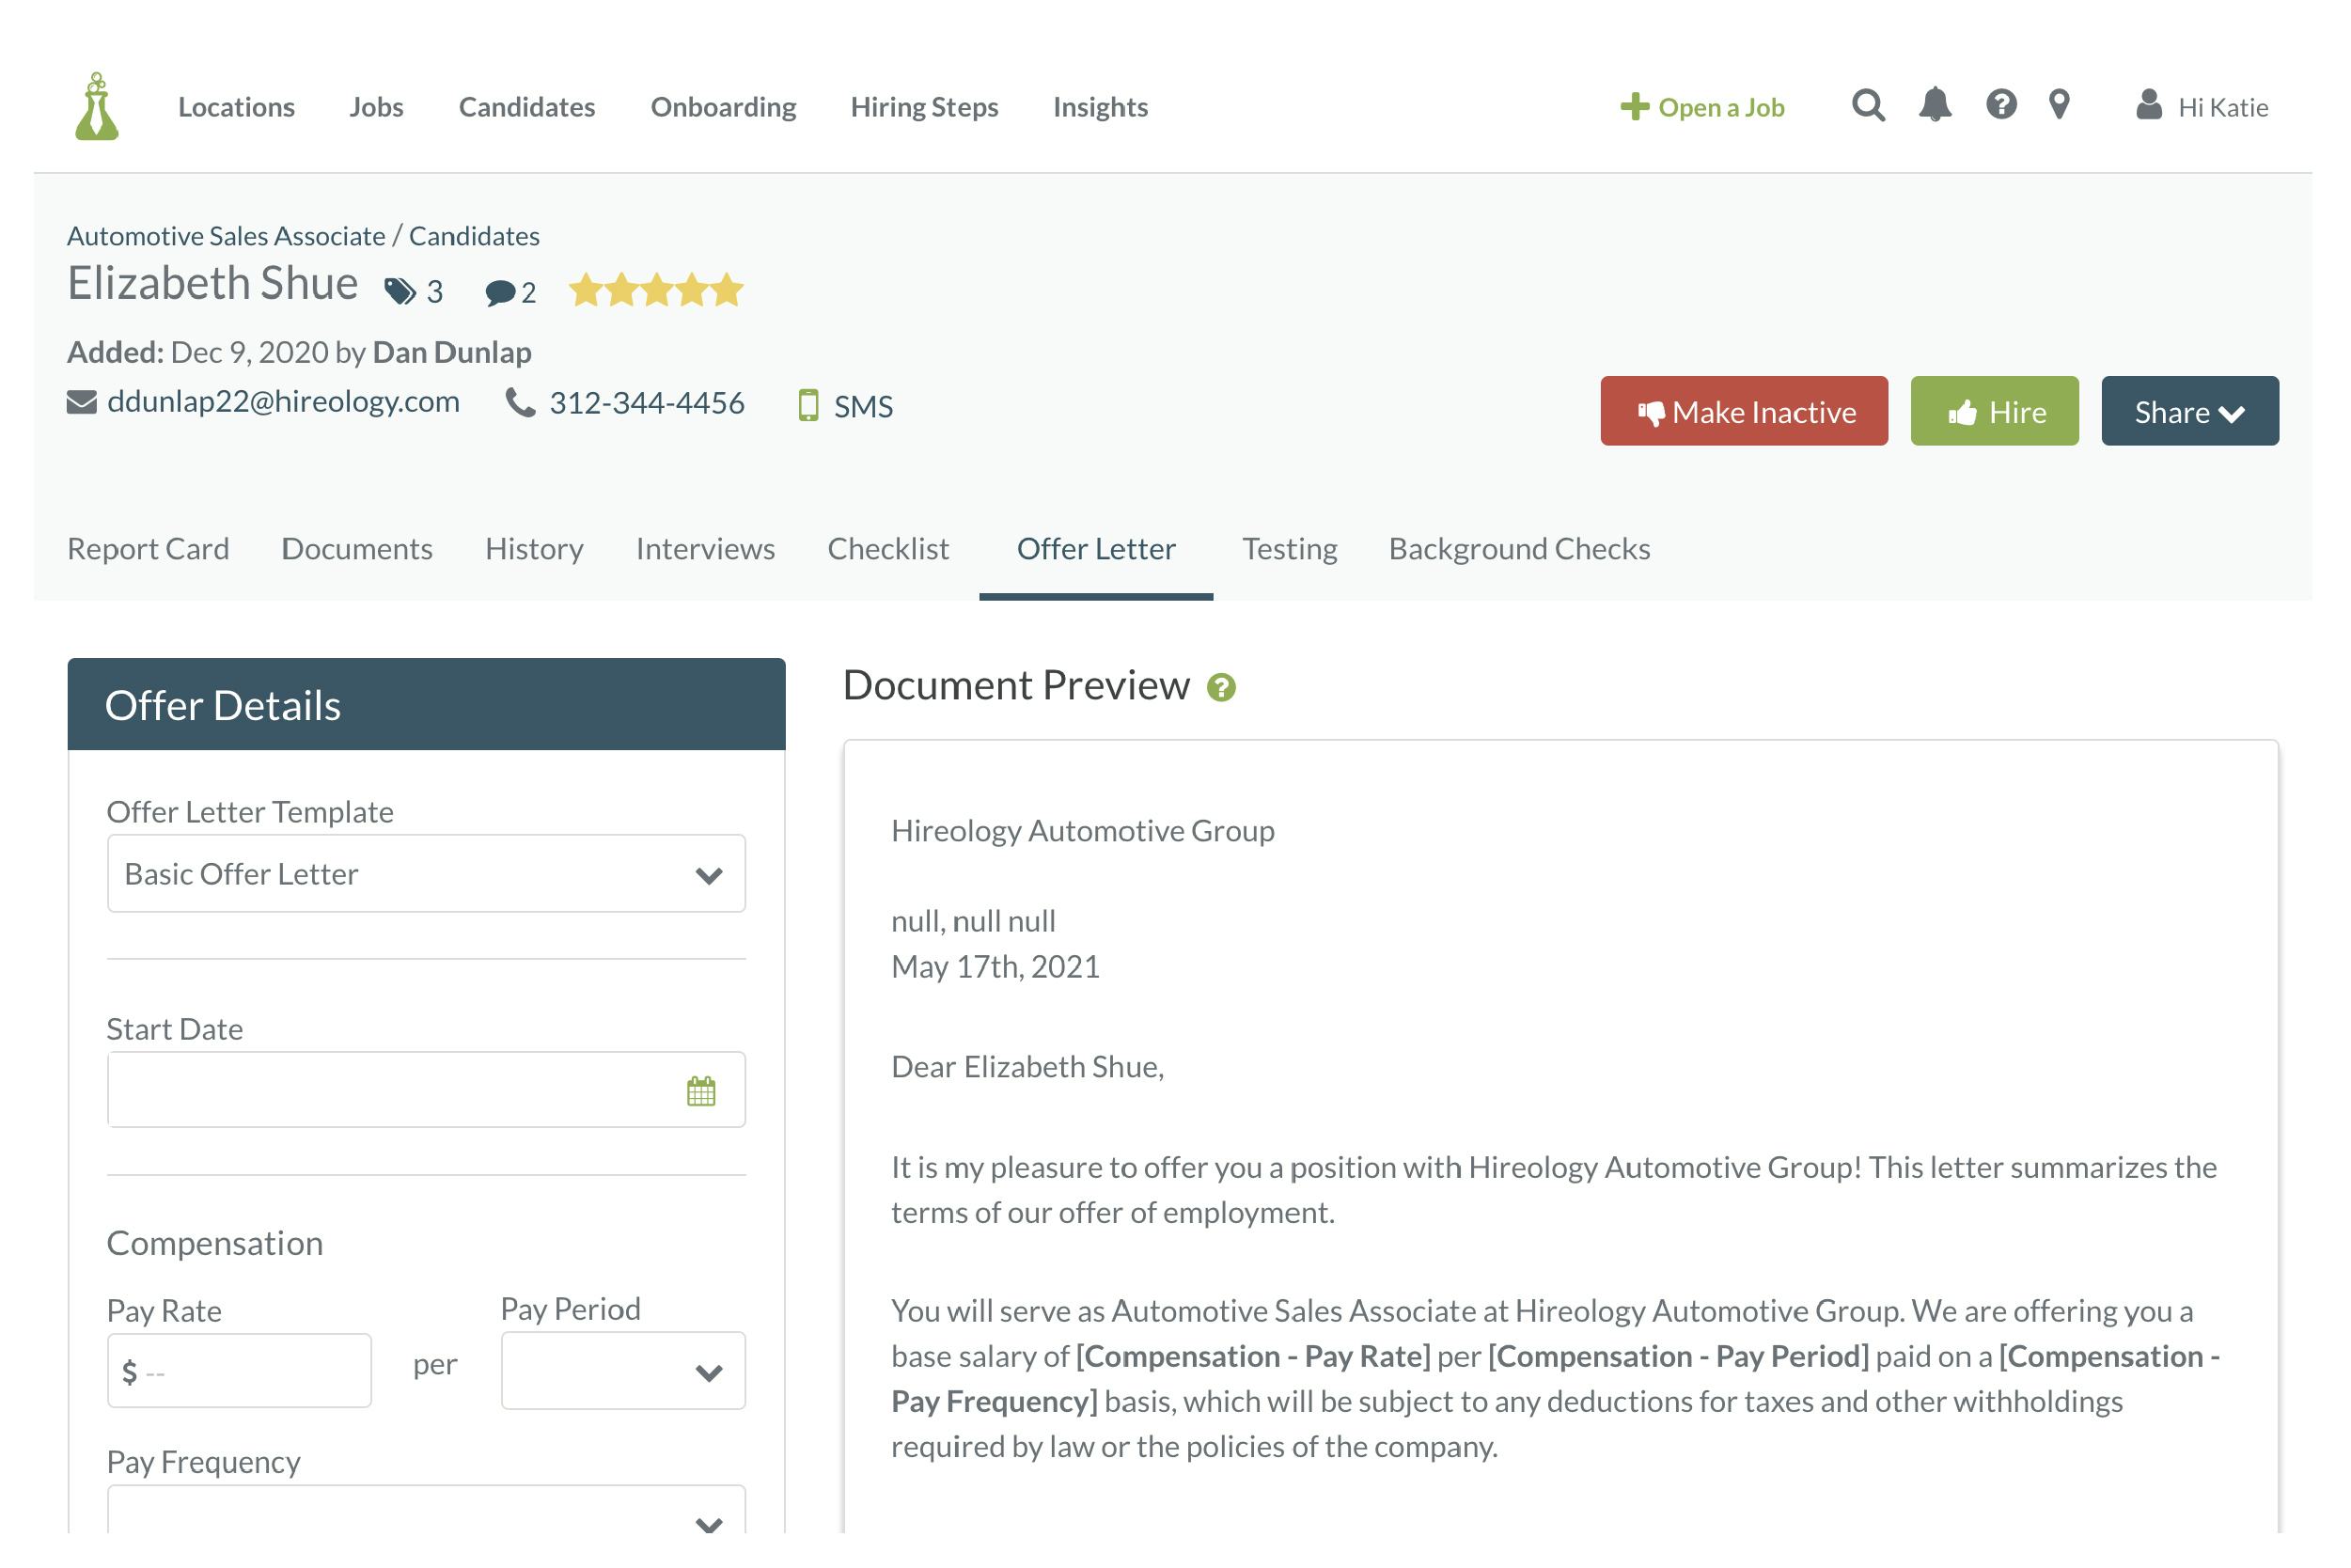
Task: Click Document Preview help icon
Action: click(1221, 688)
